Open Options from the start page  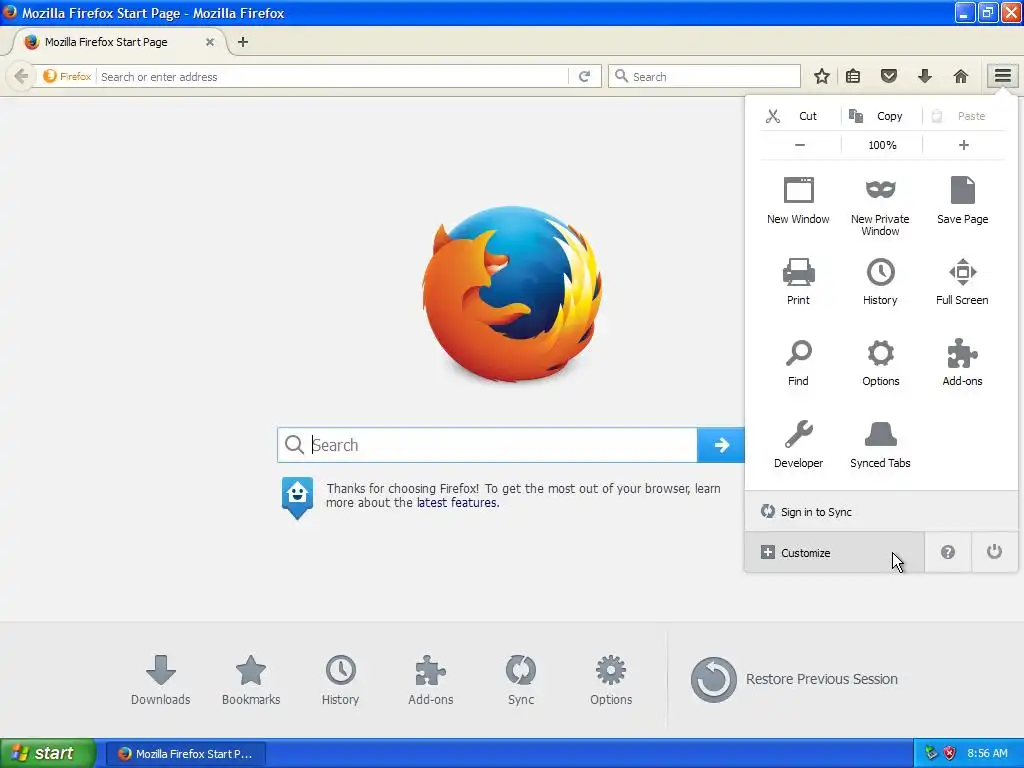[611, 679]
